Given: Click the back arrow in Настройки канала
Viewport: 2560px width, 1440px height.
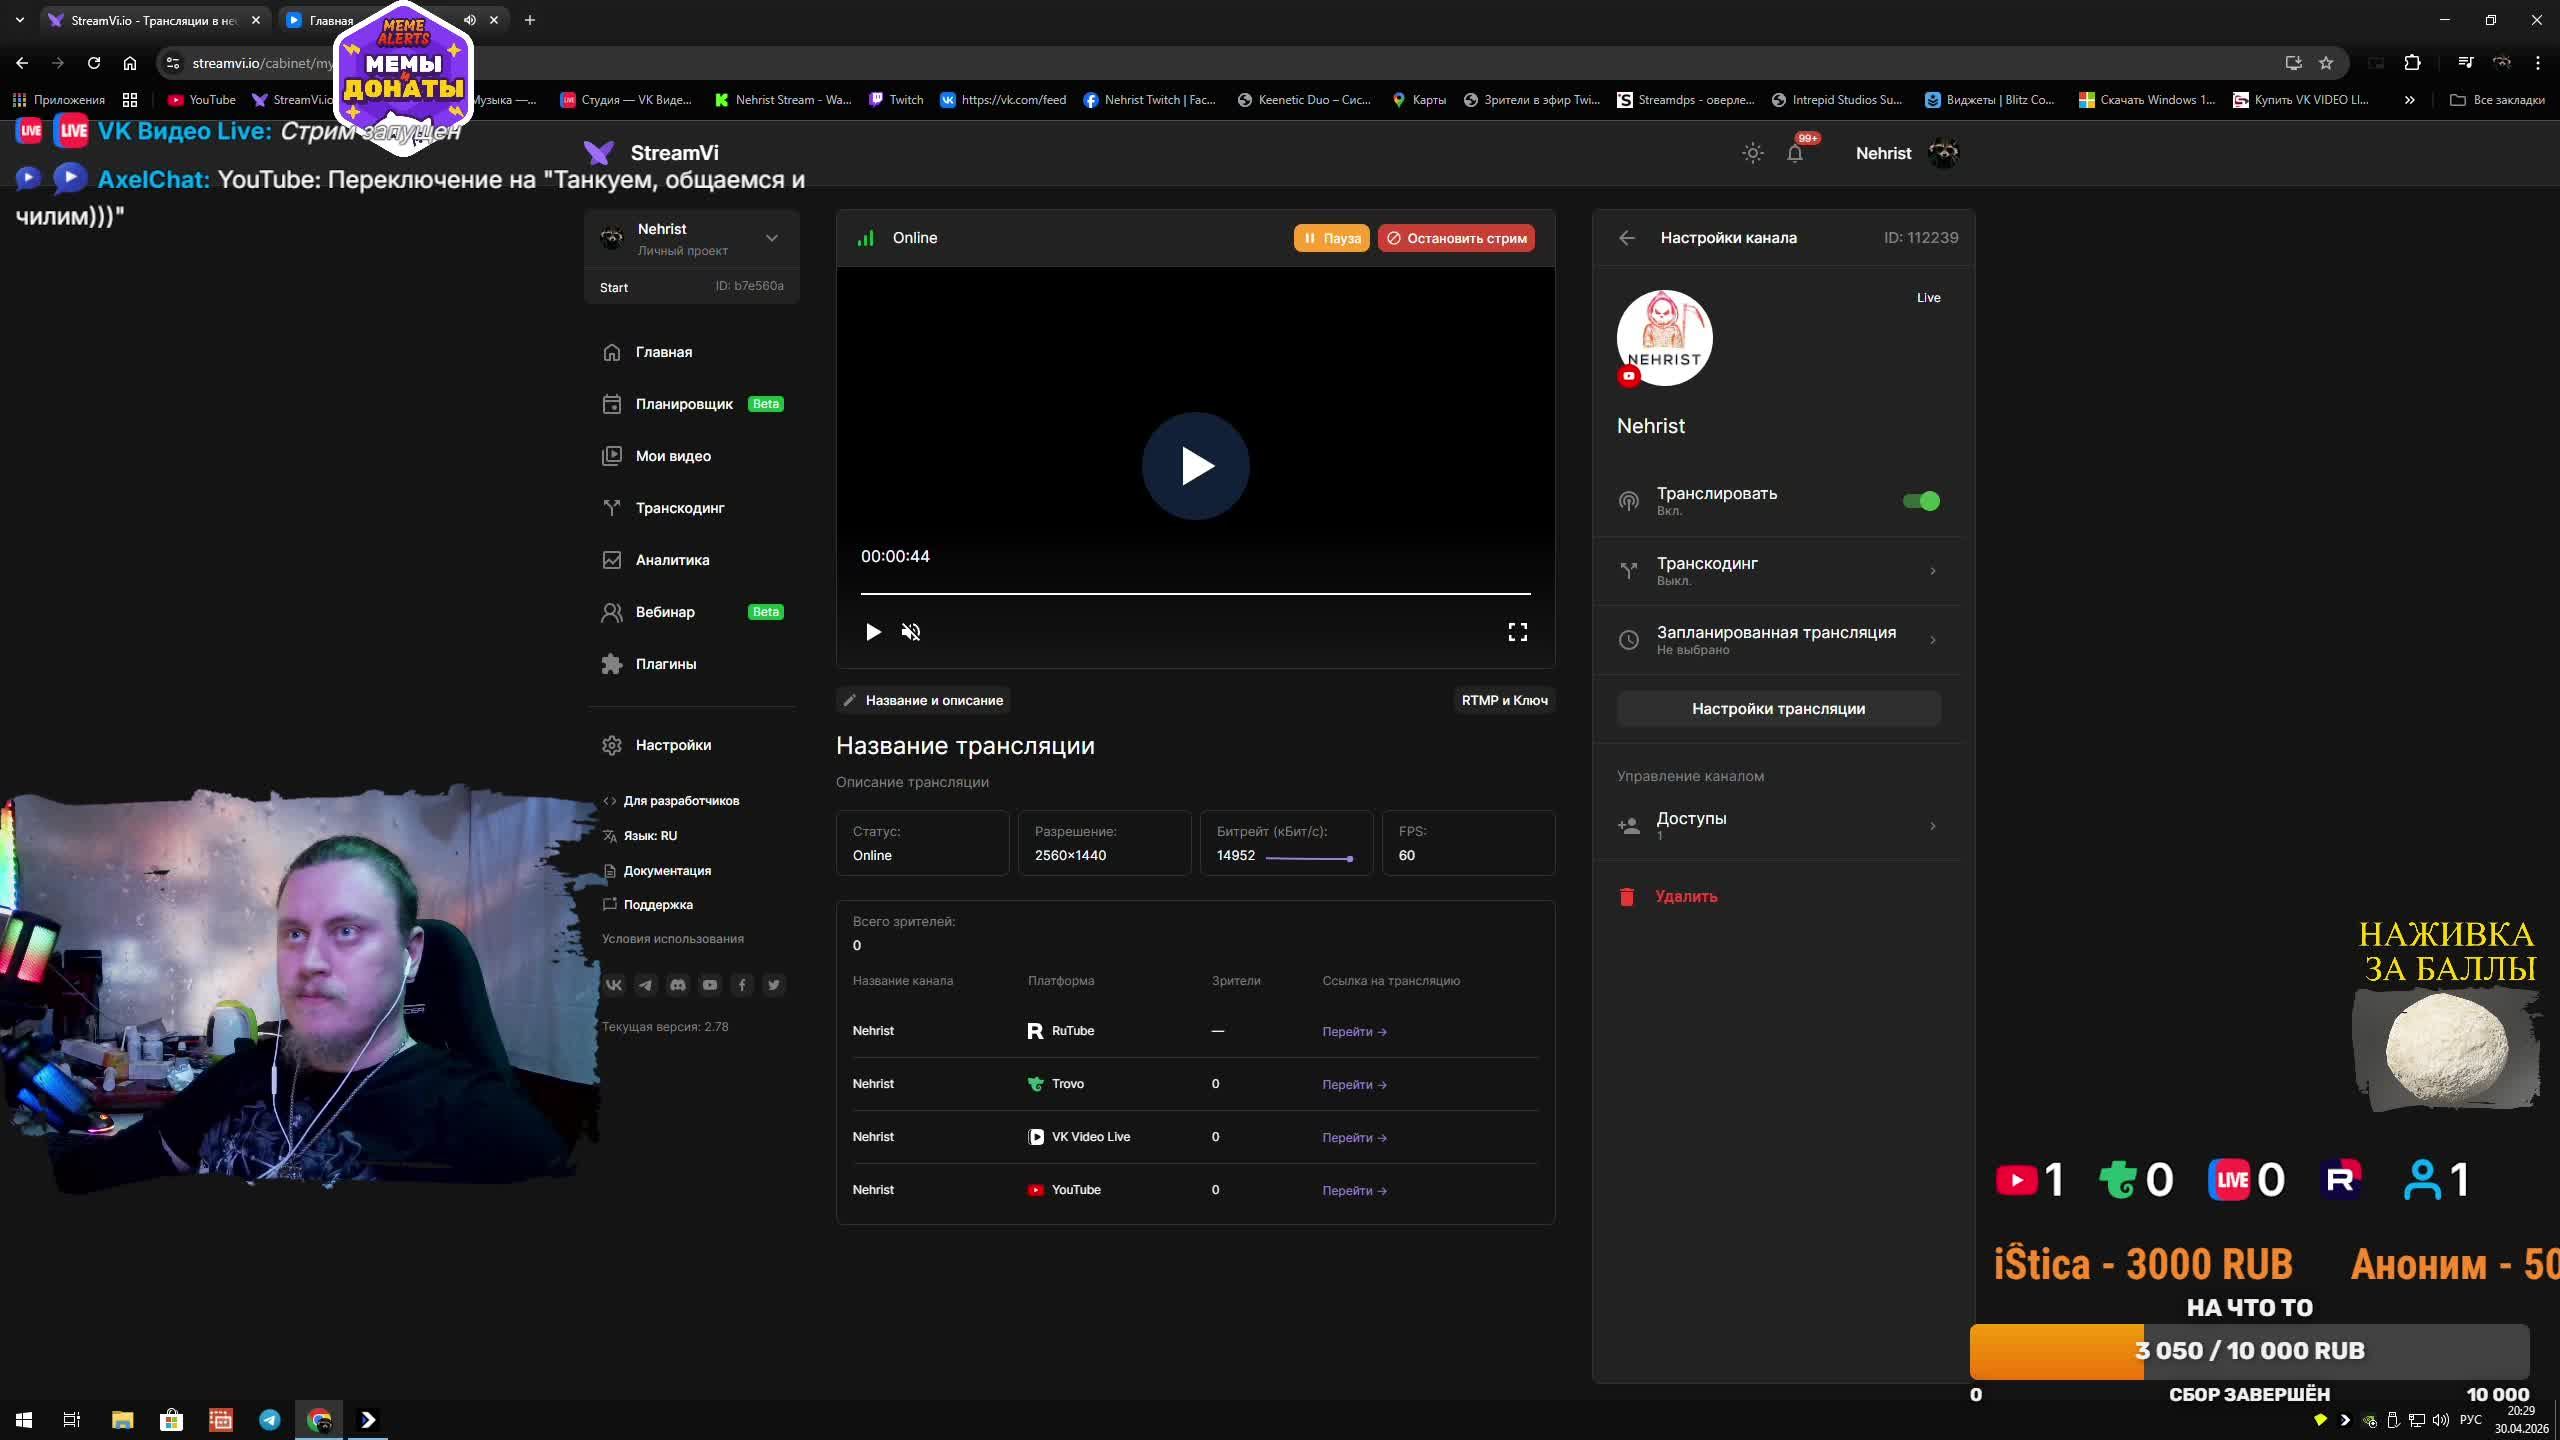Looking at the screenshot, I should (x=1627, y=238).
